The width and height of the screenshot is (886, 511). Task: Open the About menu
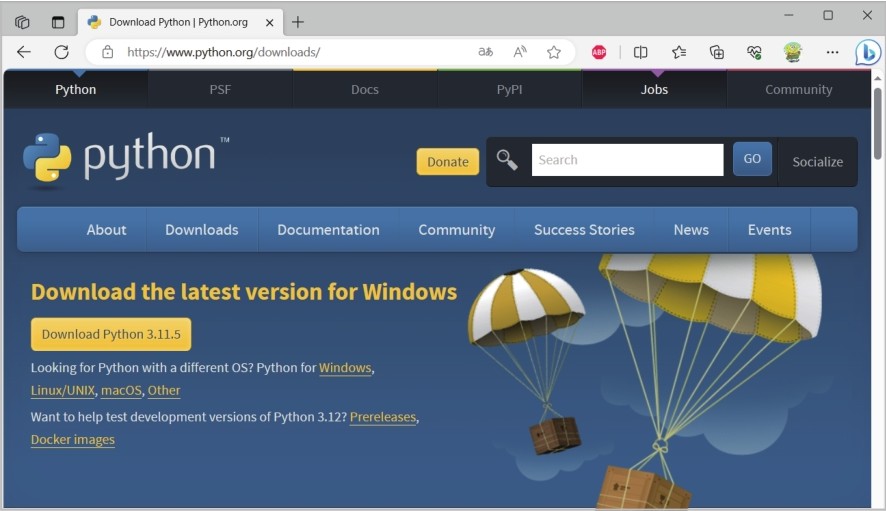[106, 229]
